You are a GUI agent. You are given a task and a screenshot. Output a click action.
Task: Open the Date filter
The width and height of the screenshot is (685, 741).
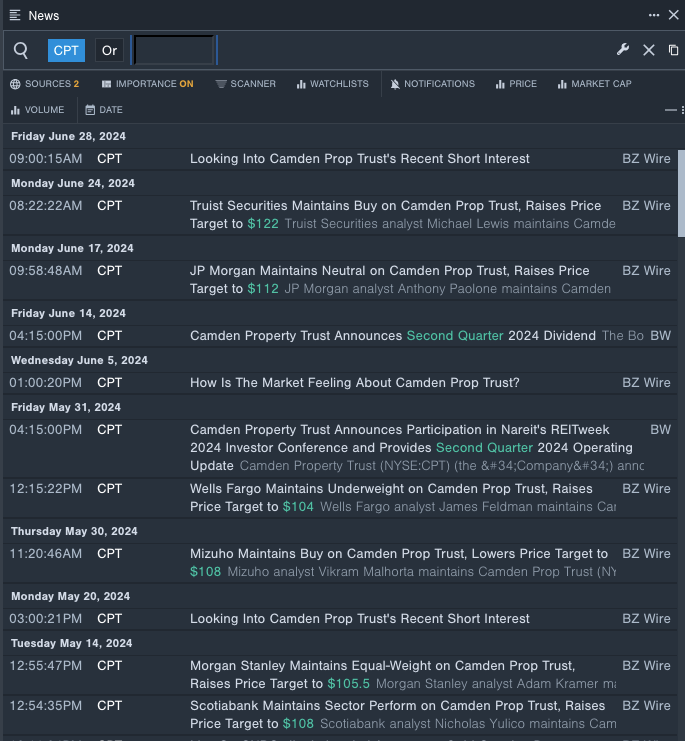click(104, 110)
